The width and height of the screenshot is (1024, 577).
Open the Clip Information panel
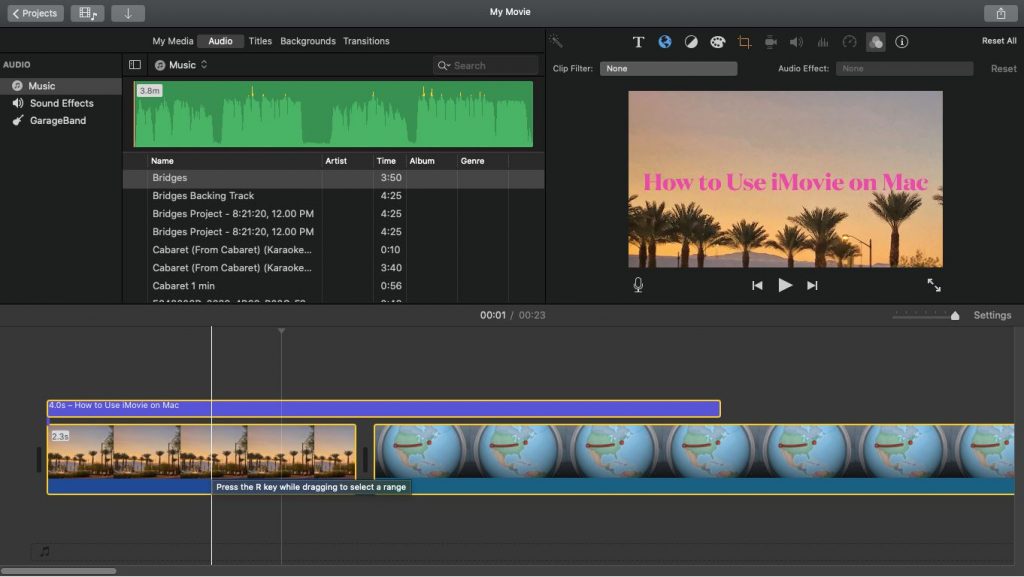[901, 42]
